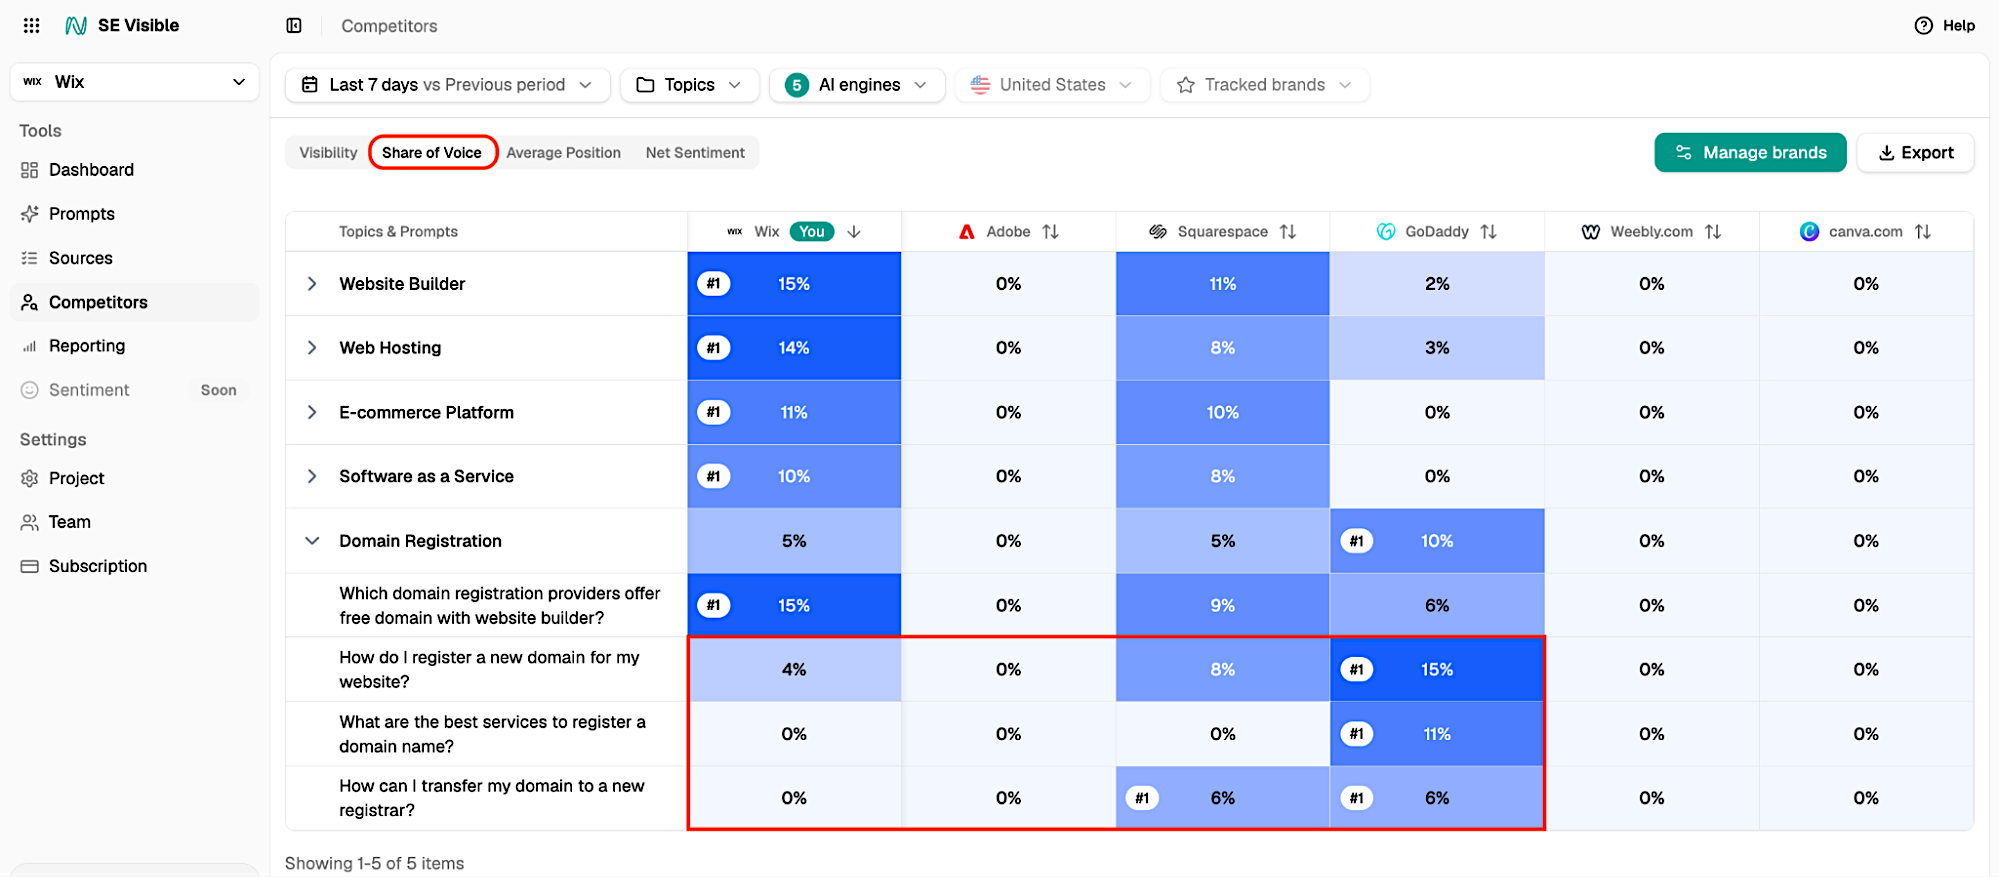
Task: Switch to the Net Sentiment tab
Action: [695, 153]
